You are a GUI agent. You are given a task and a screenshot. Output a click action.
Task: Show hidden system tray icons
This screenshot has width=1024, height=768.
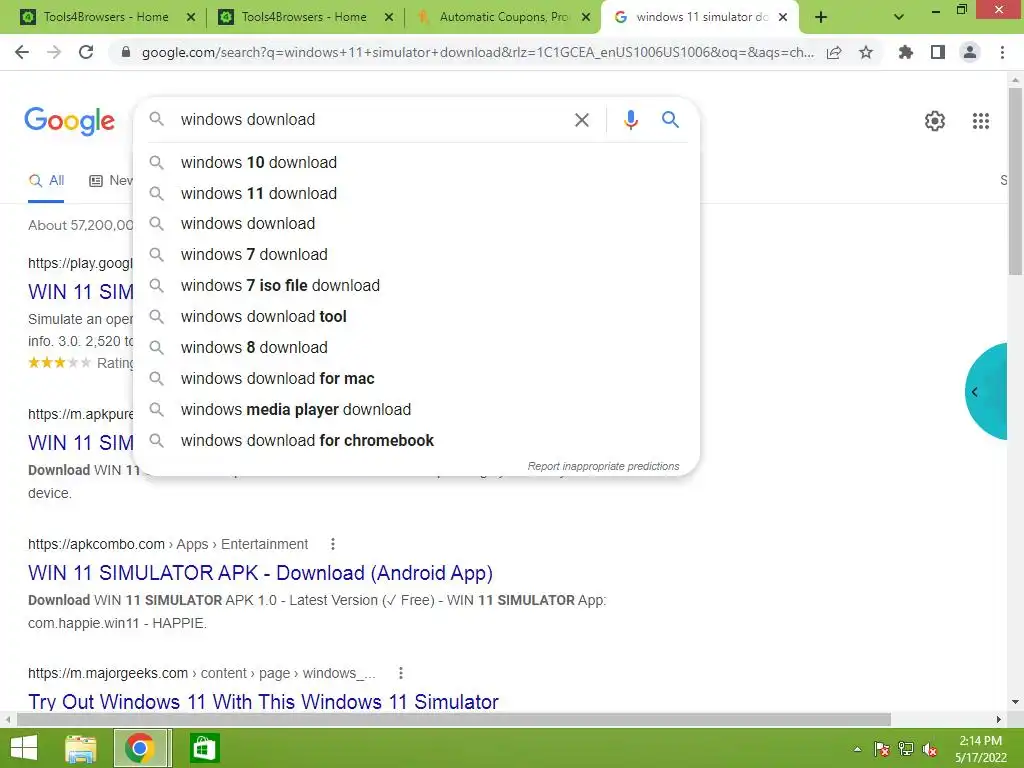857,750
